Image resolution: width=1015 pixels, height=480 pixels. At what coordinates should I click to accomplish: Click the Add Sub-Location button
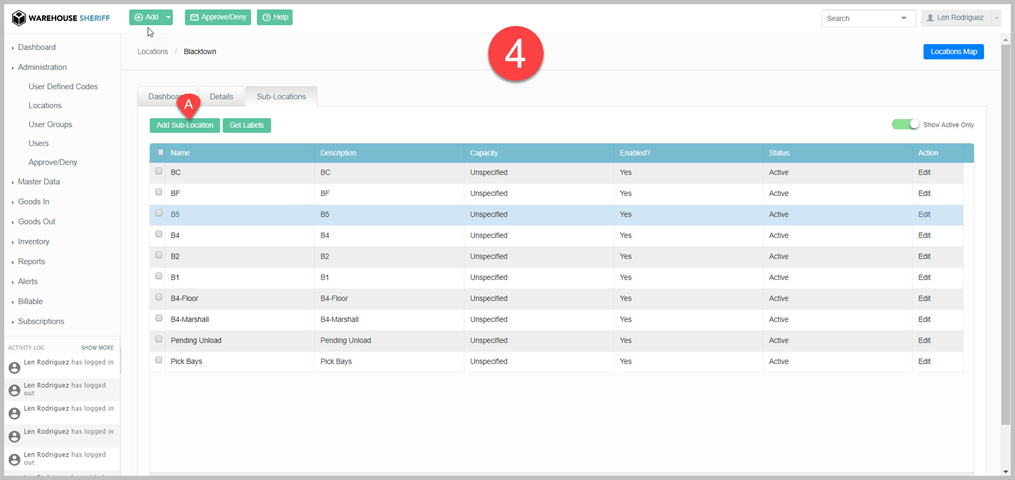point(185,125)
